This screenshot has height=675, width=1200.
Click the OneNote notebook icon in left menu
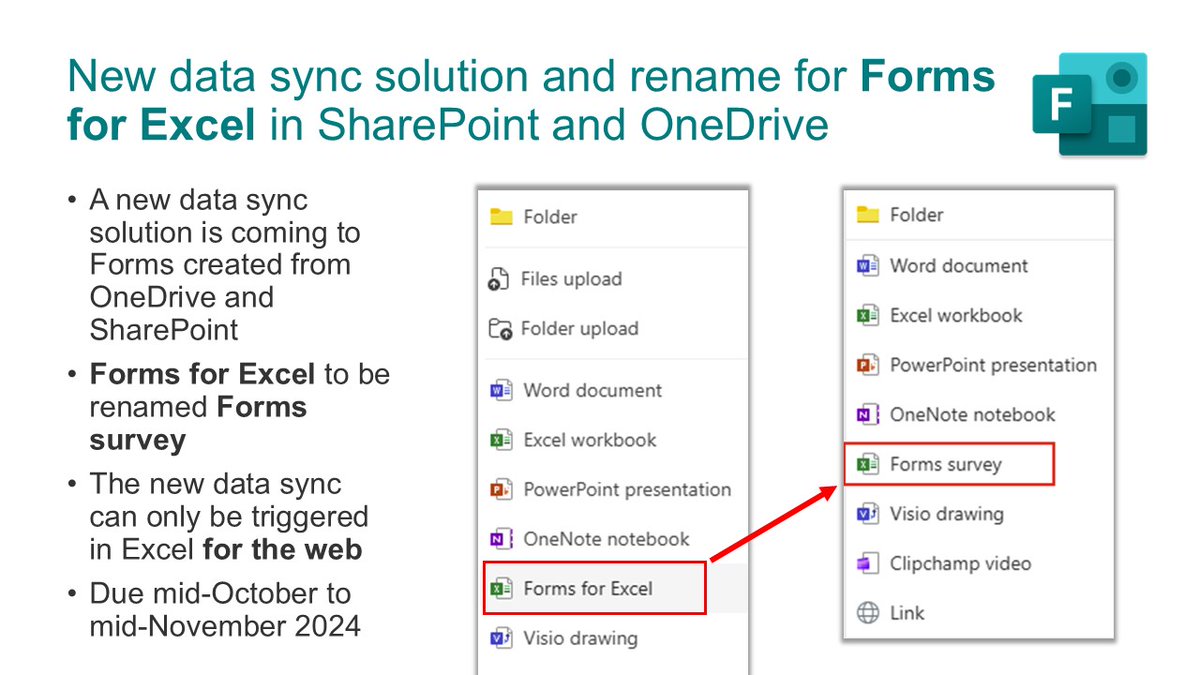(501, 540)
